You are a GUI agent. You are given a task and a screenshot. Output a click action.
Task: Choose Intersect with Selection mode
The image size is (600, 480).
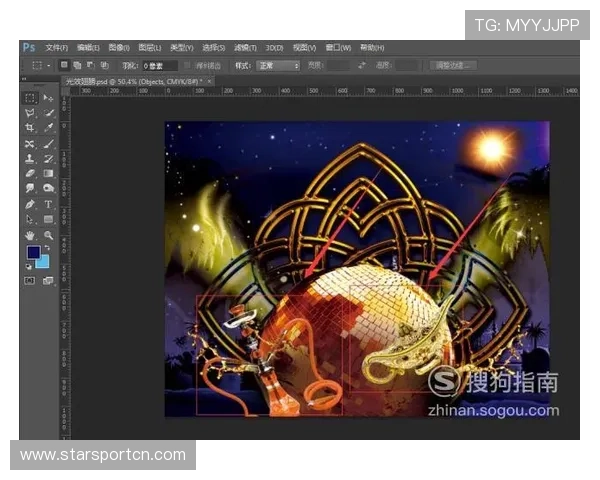pyautogui.click(x=104, y=65)
